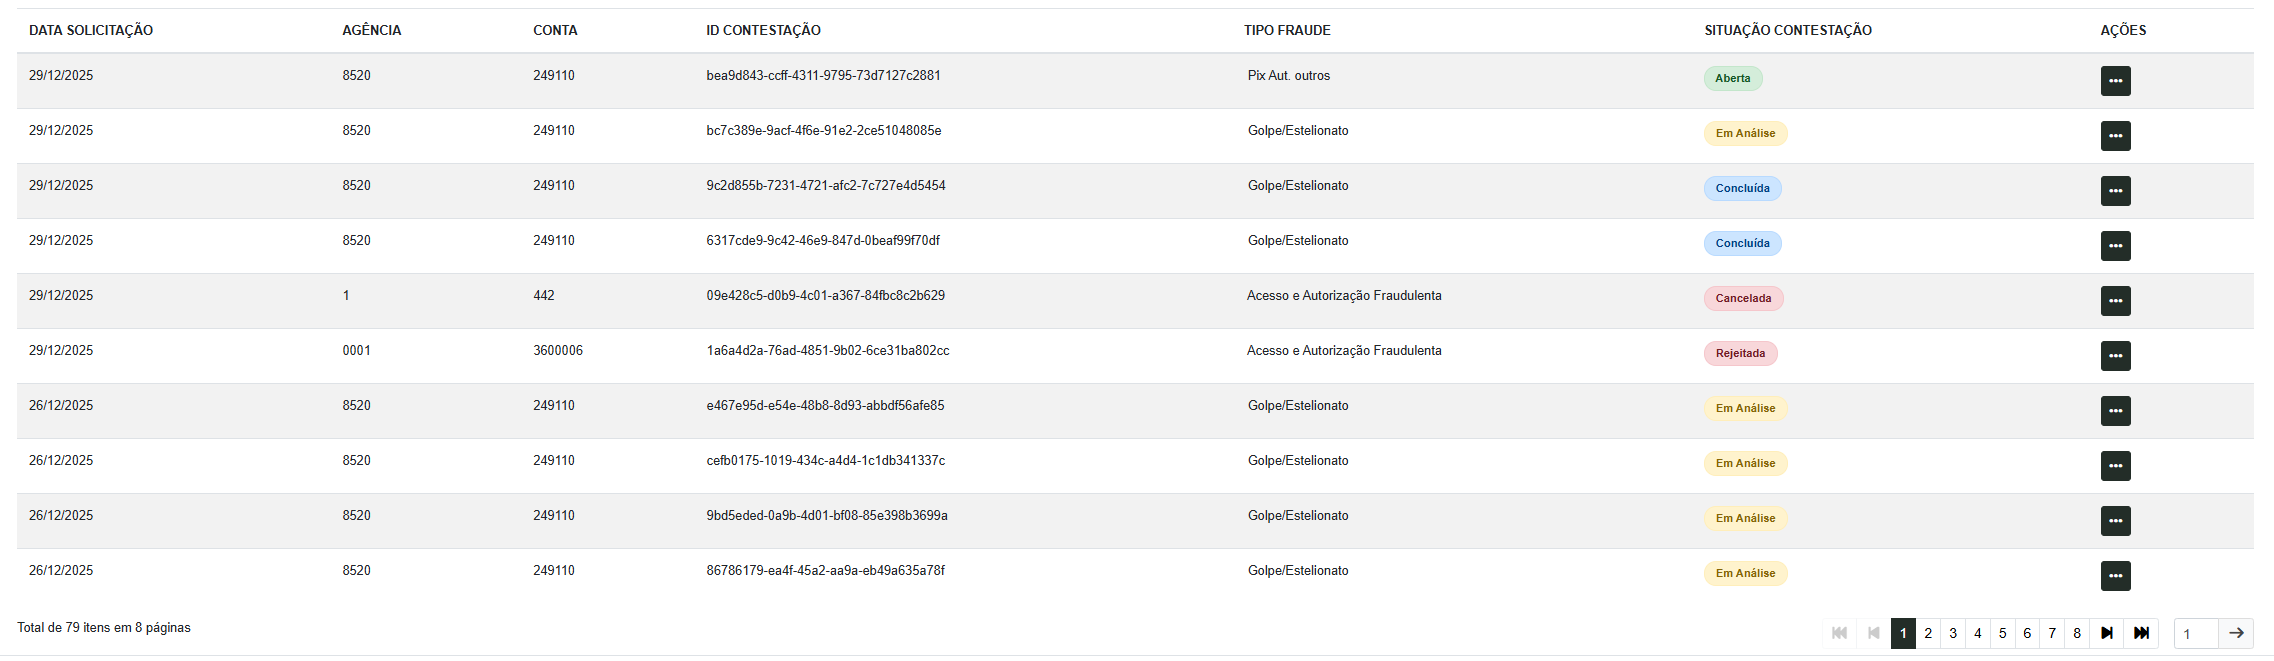Open actions for the Cancelada row
The height and width of the screenshot is (661, 2274).
tap(2115, 301)
